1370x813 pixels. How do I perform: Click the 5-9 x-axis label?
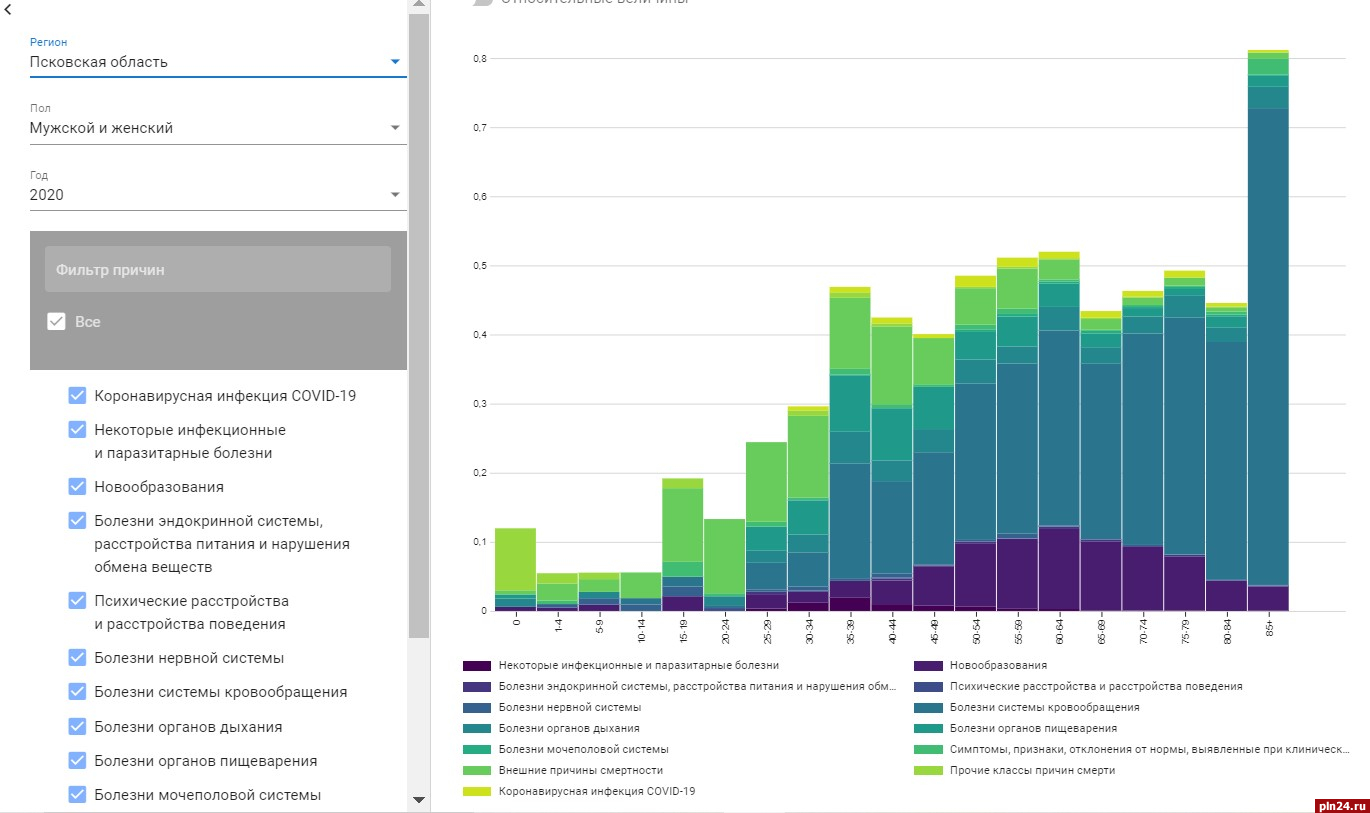click(x=600, y=625)
